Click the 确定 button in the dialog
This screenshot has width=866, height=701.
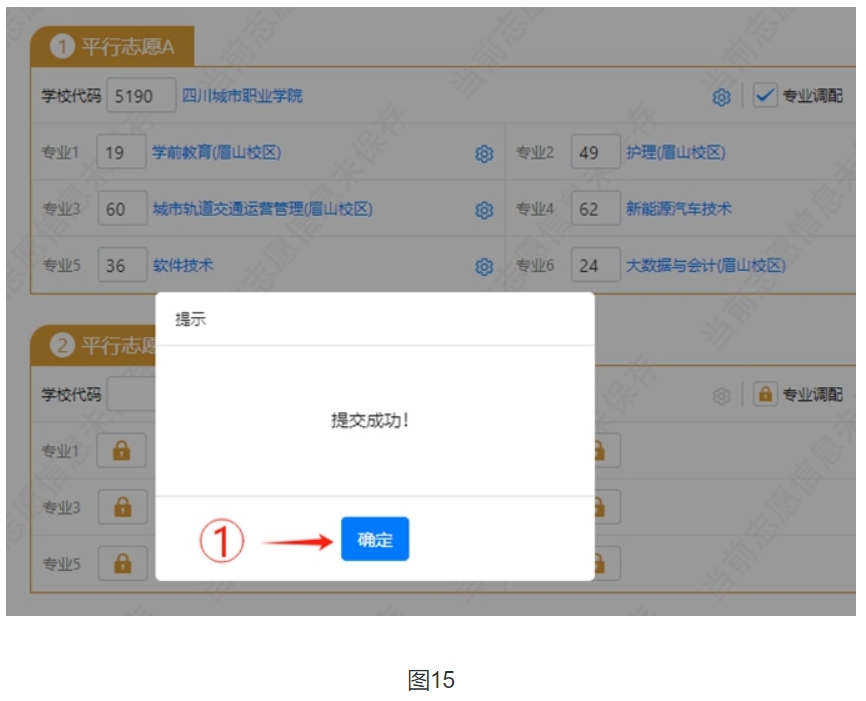(x=375, y=540)
